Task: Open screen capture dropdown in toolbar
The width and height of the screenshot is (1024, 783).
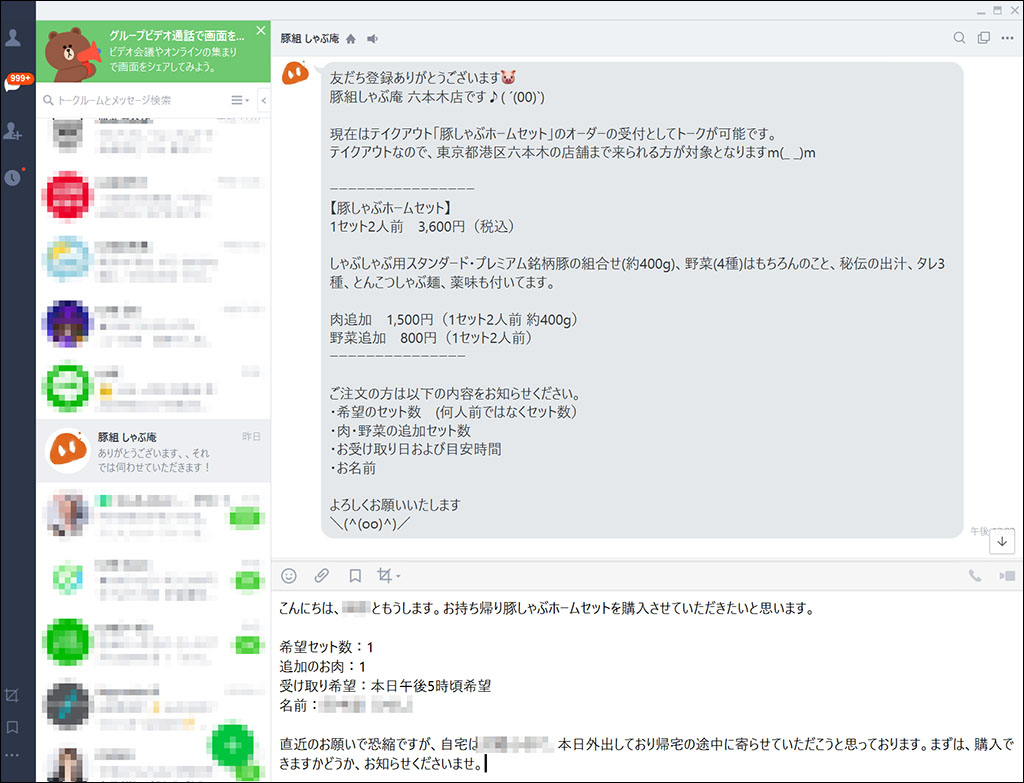Action: coord(389,575)
